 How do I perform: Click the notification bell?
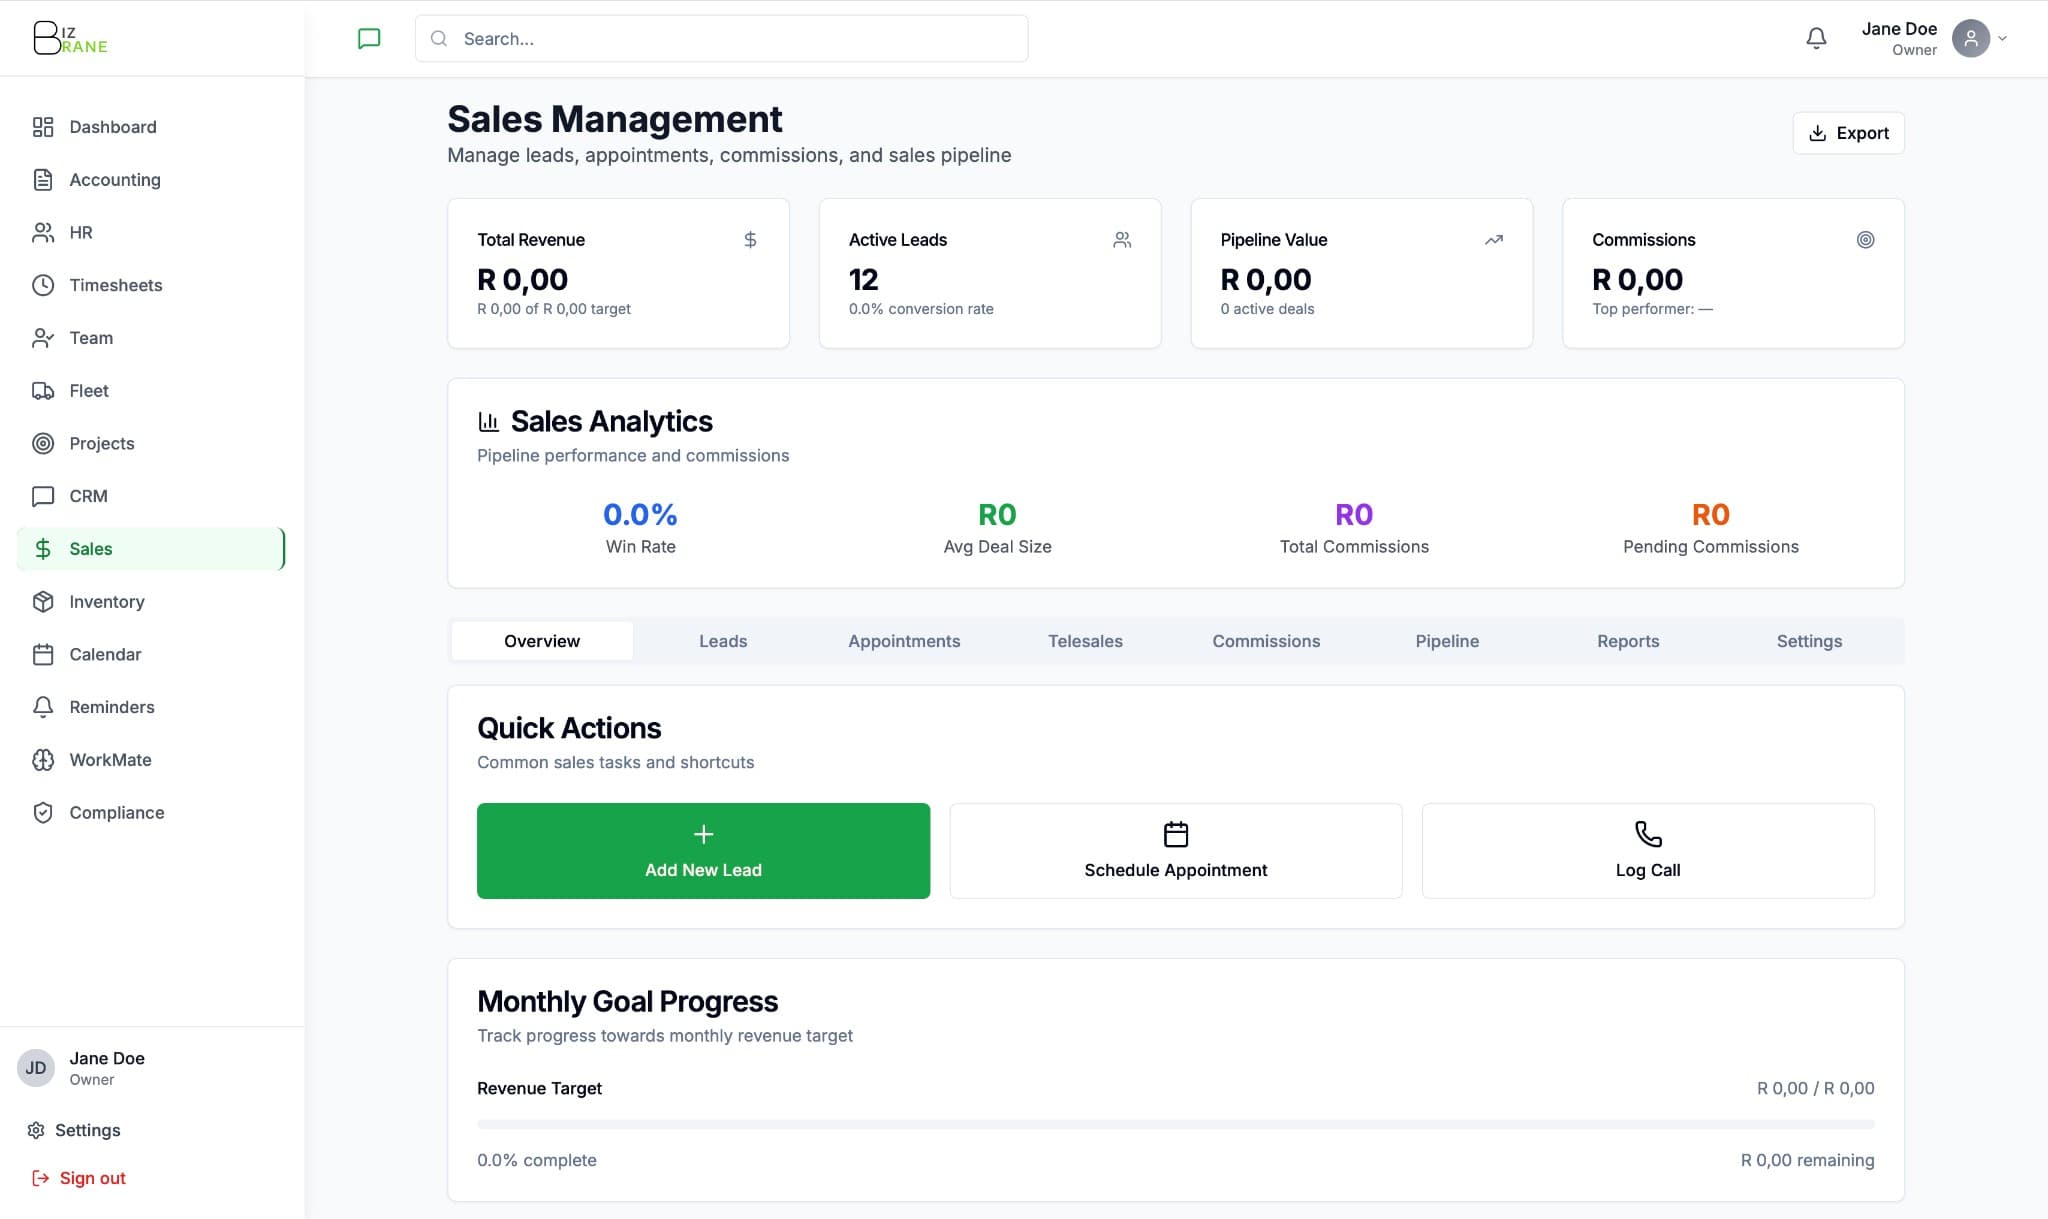click(1816, 38)
